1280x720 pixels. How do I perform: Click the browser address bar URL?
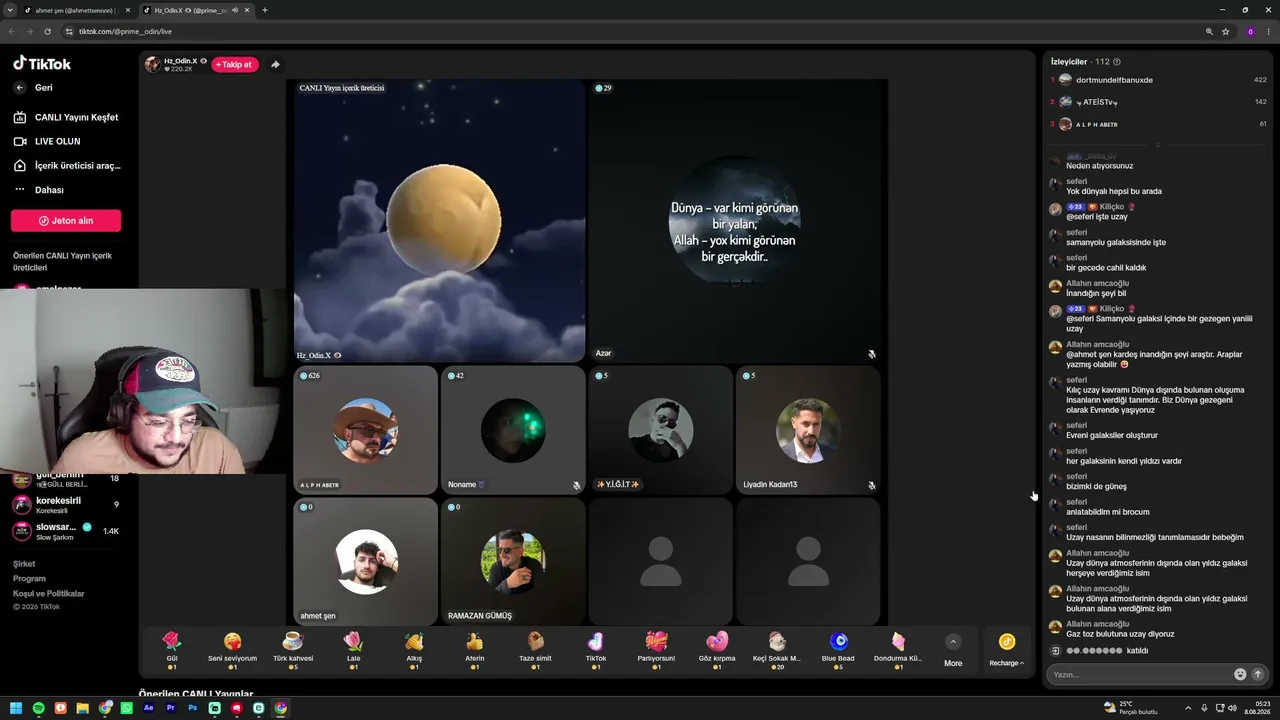[x=126, y=31]
